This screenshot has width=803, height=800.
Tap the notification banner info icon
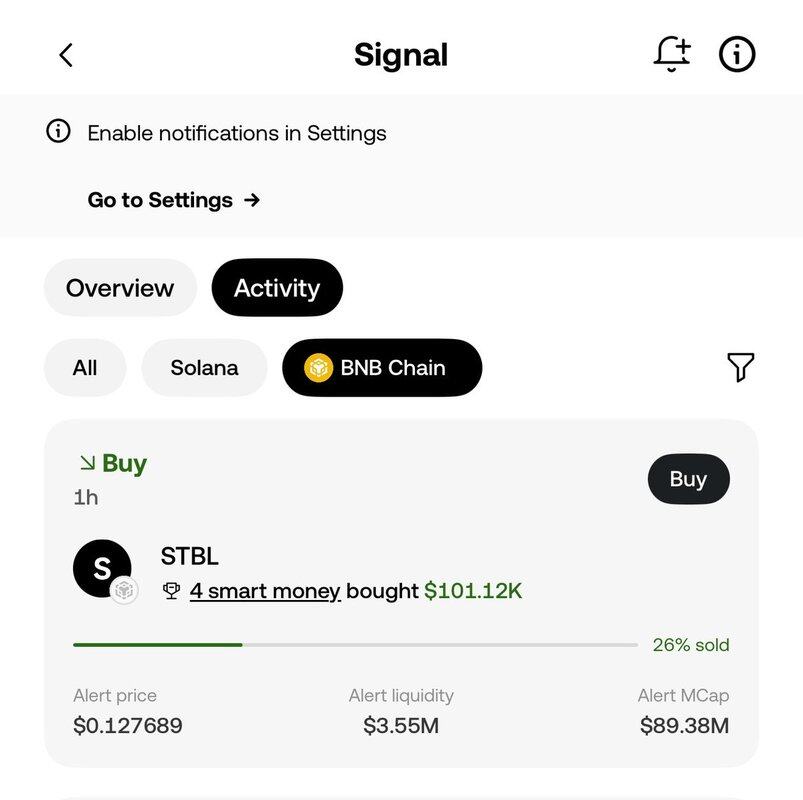click(x=58, y=131)
